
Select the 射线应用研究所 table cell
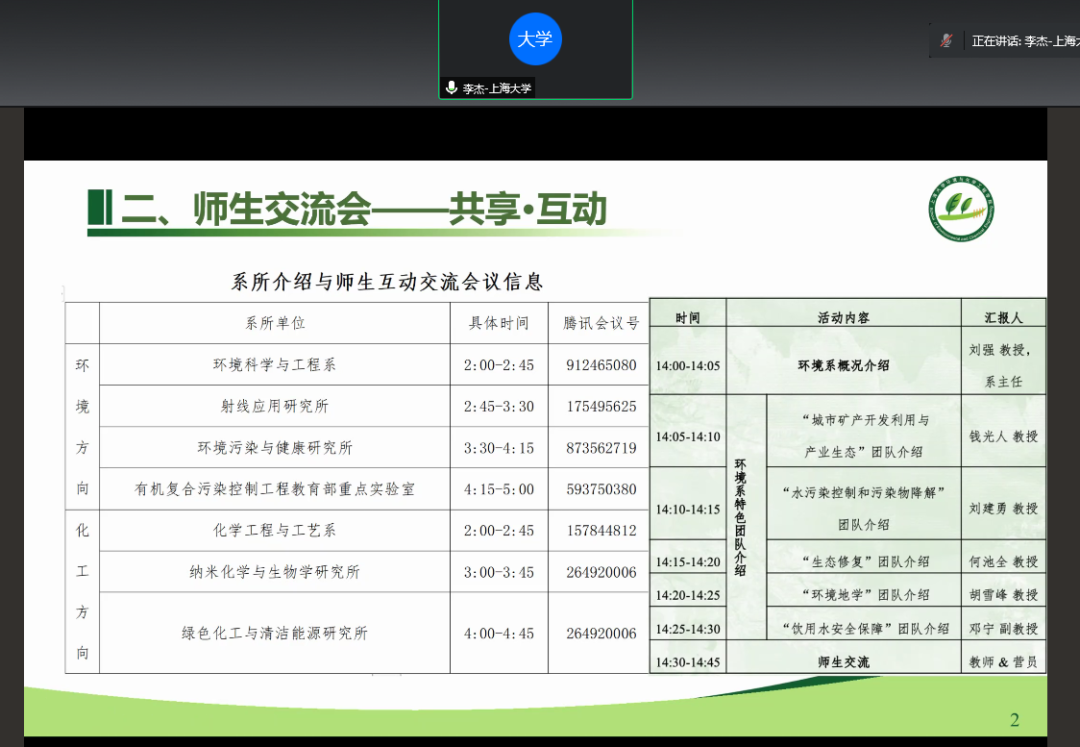274,406
